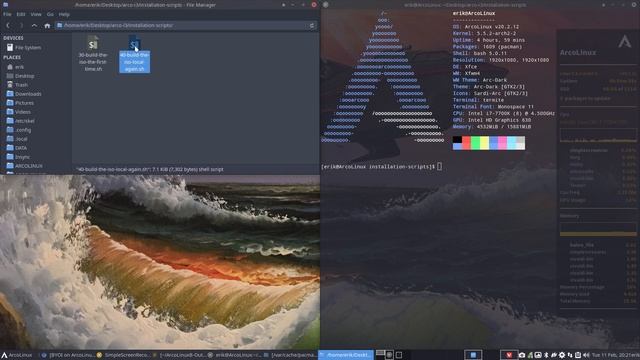The width and height of the screenshot is (640, 360).
Task: Open the File menu in File Manager
Action: (x=7, y=14)
